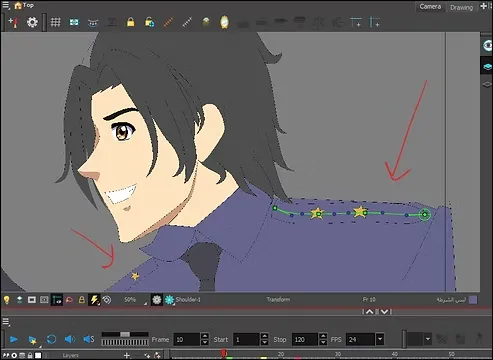493x360 pixels.
Task: Click the curve deformer smile-shaped icon
Action: pyautogui.click(x=93, y=23)
